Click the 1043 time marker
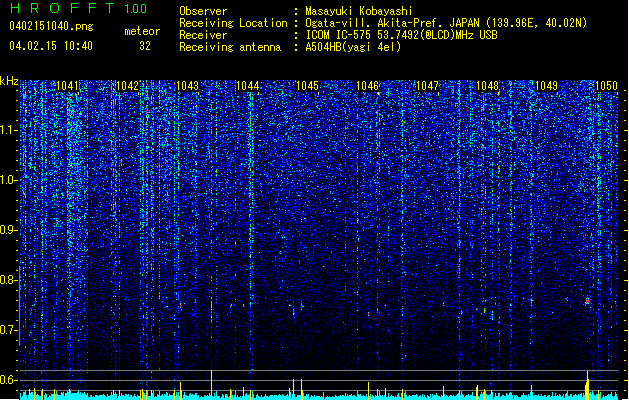 (x=188, y=86)
